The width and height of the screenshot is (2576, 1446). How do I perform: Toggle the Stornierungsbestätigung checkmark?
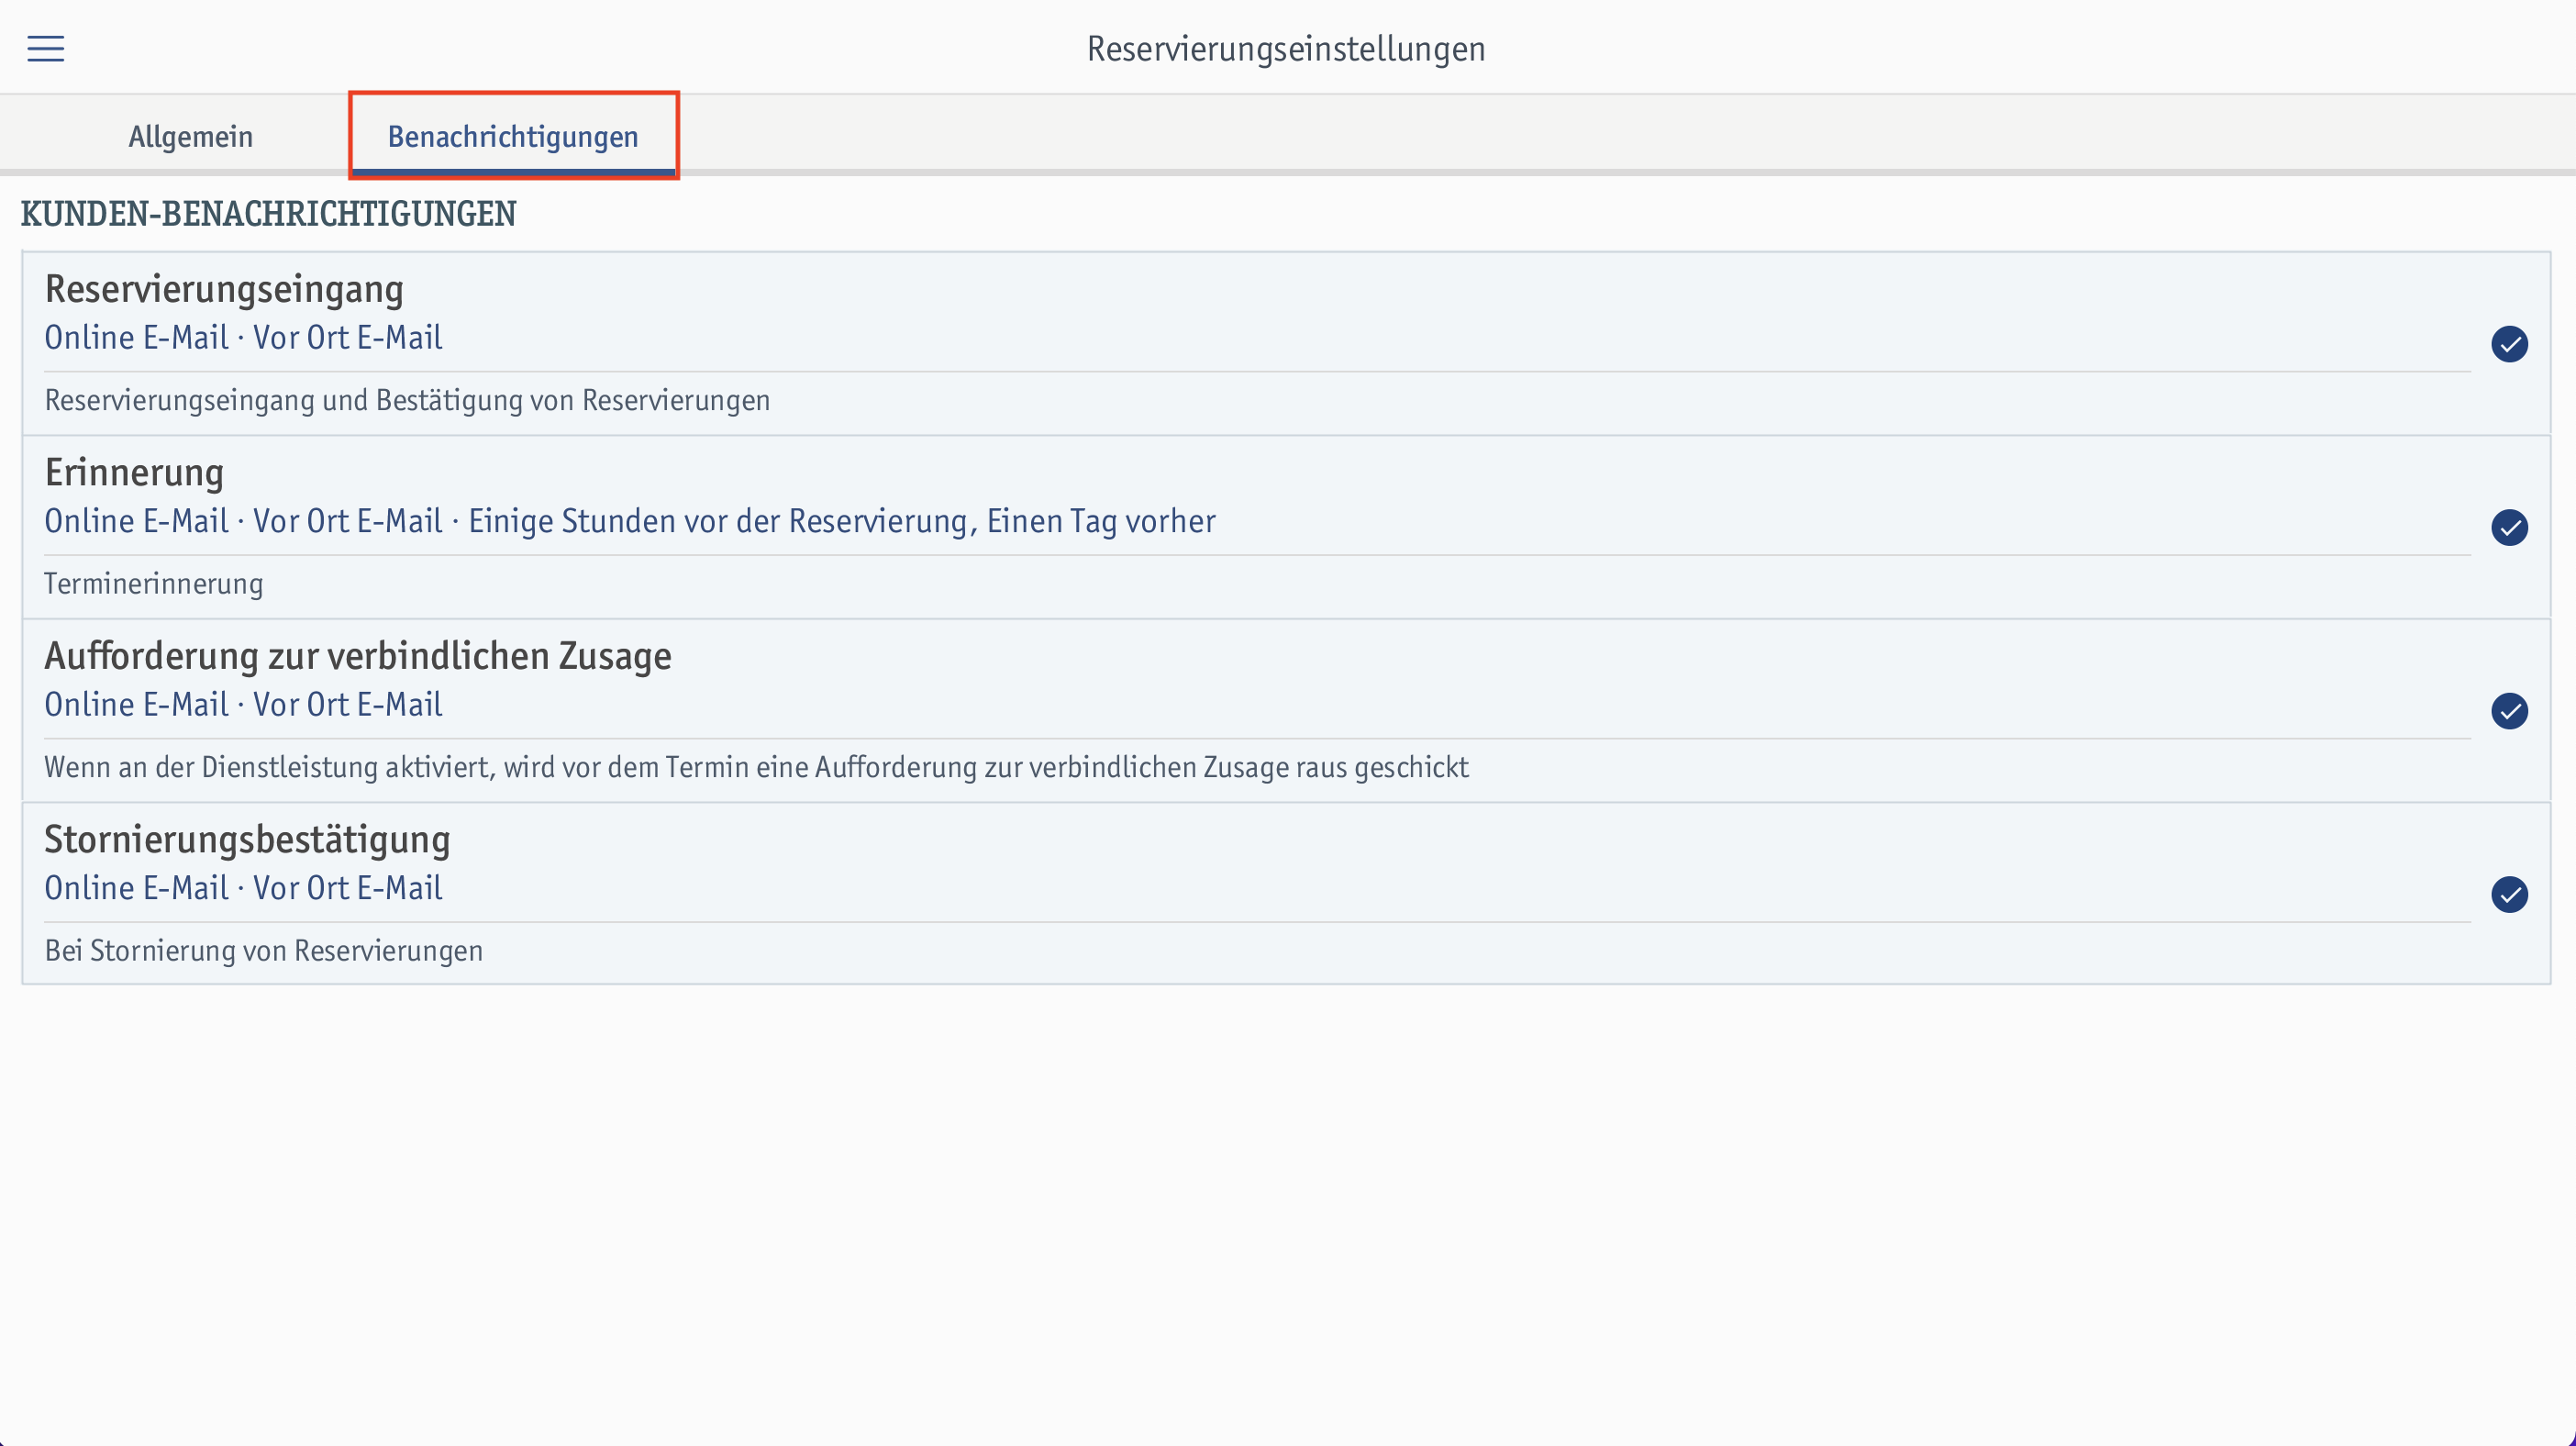2509,894
